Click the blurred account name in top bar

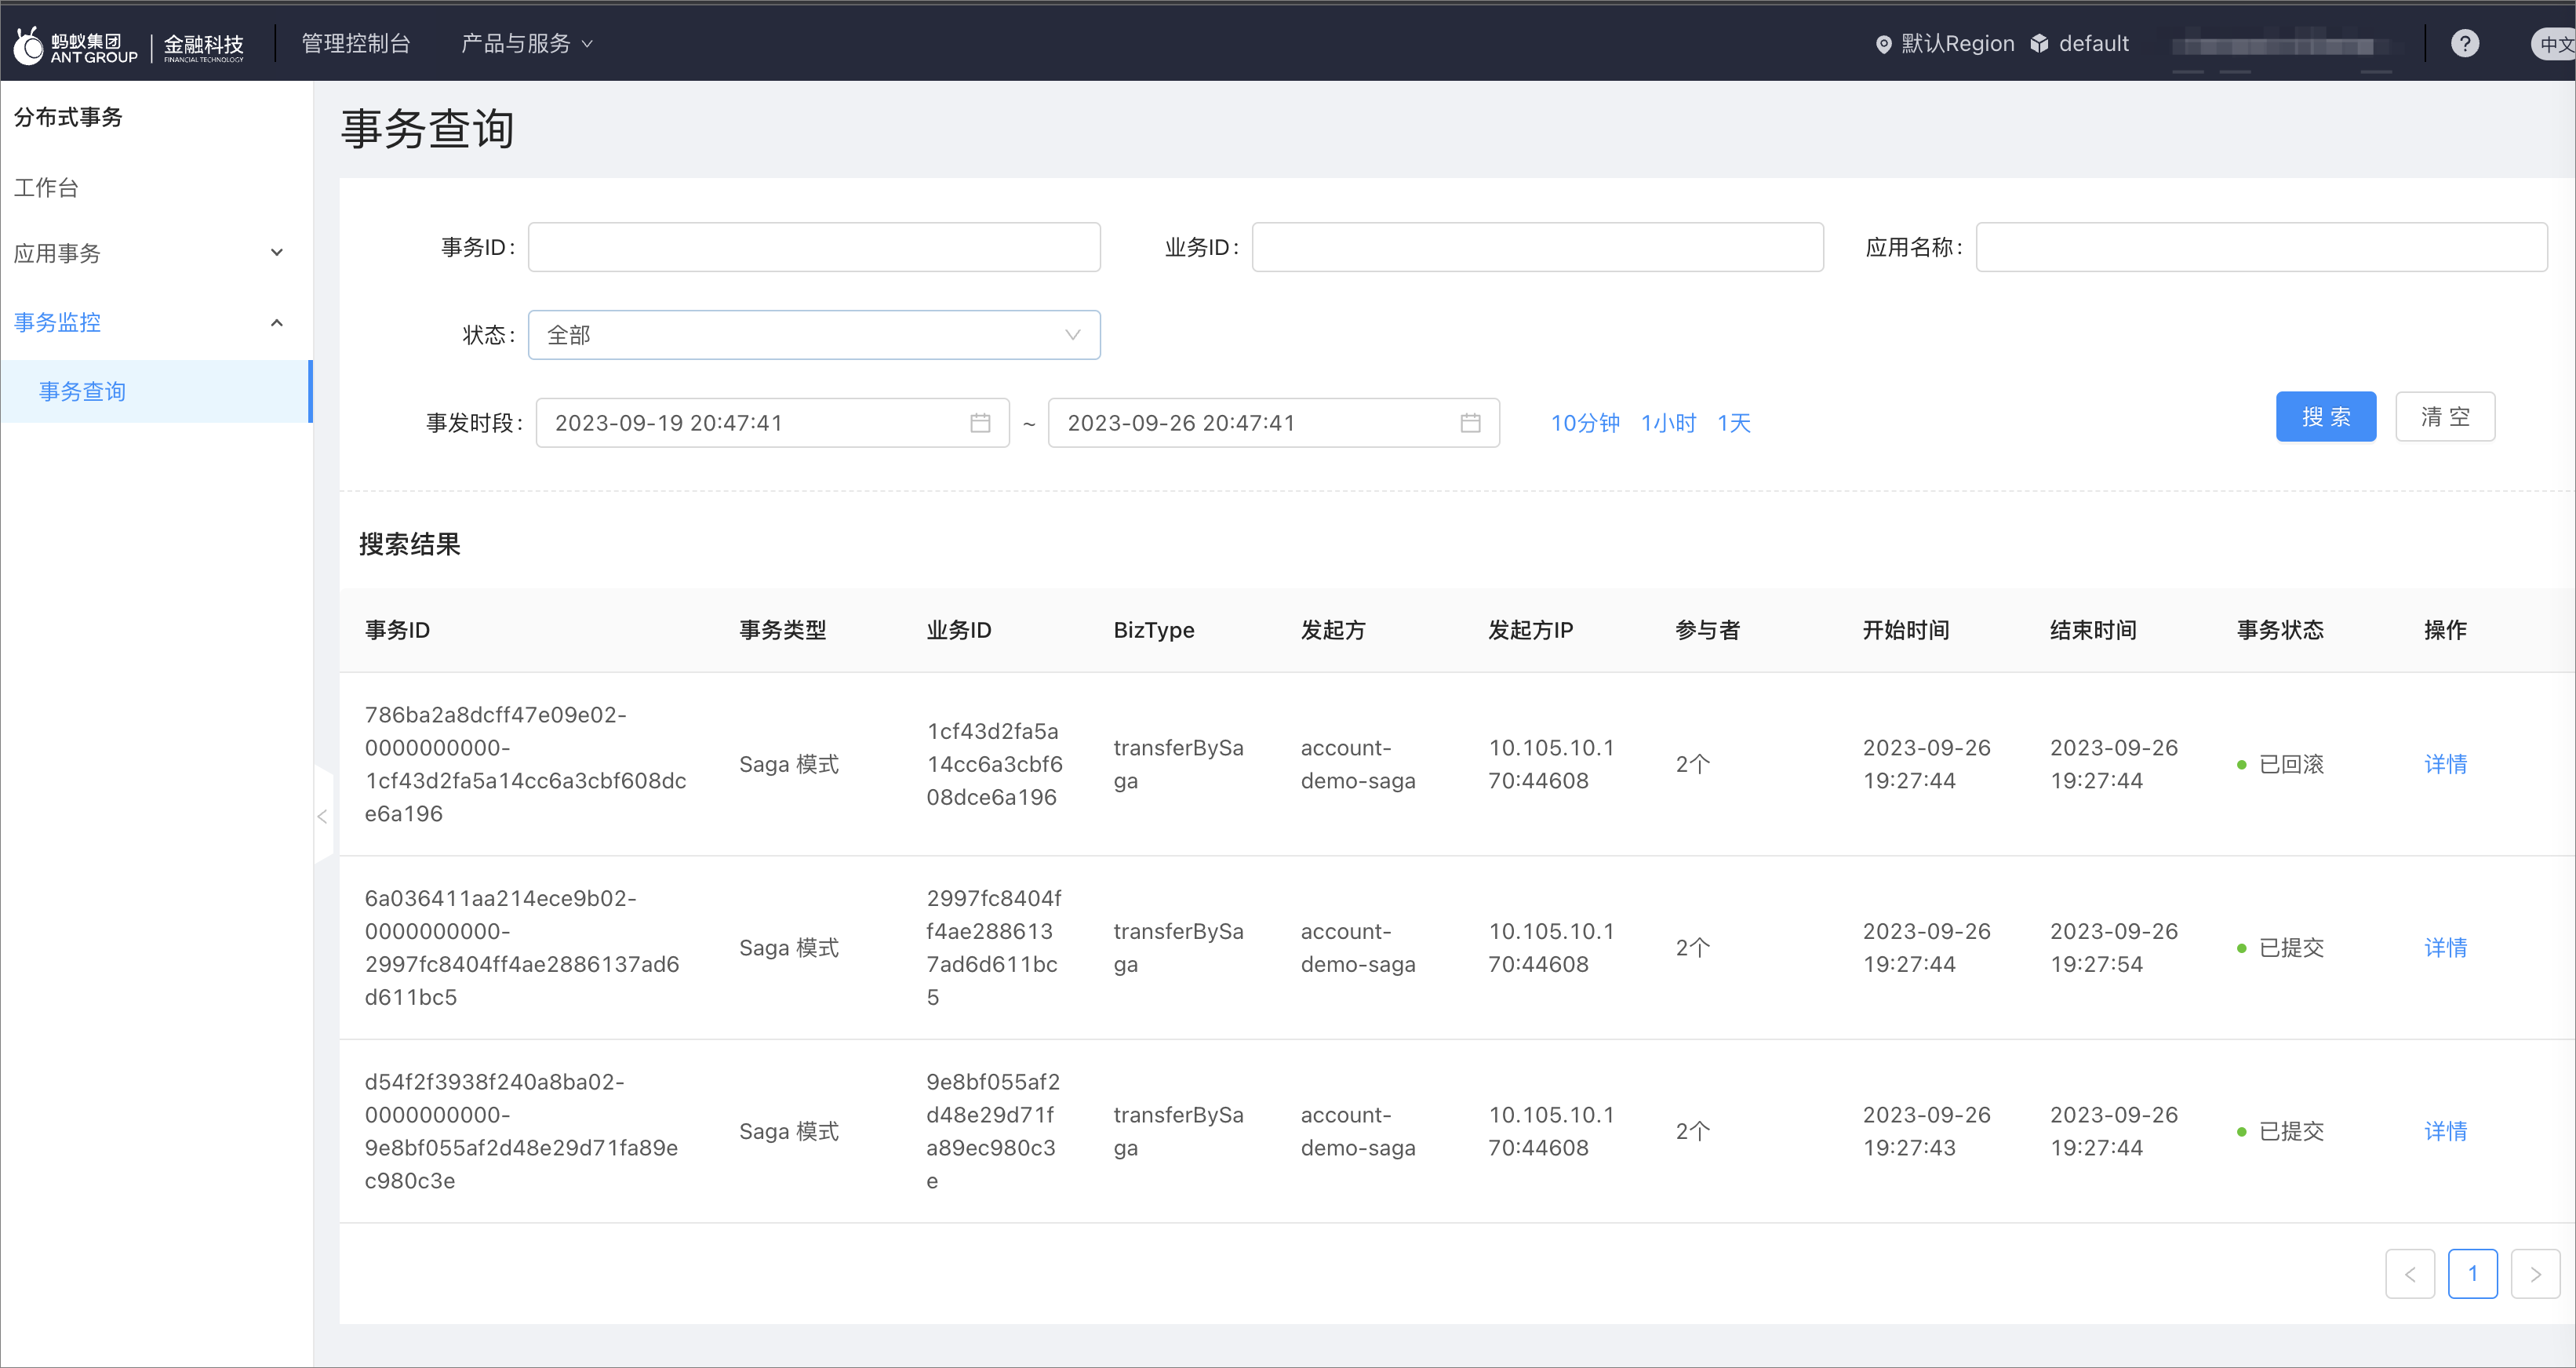click(2281, 46)
